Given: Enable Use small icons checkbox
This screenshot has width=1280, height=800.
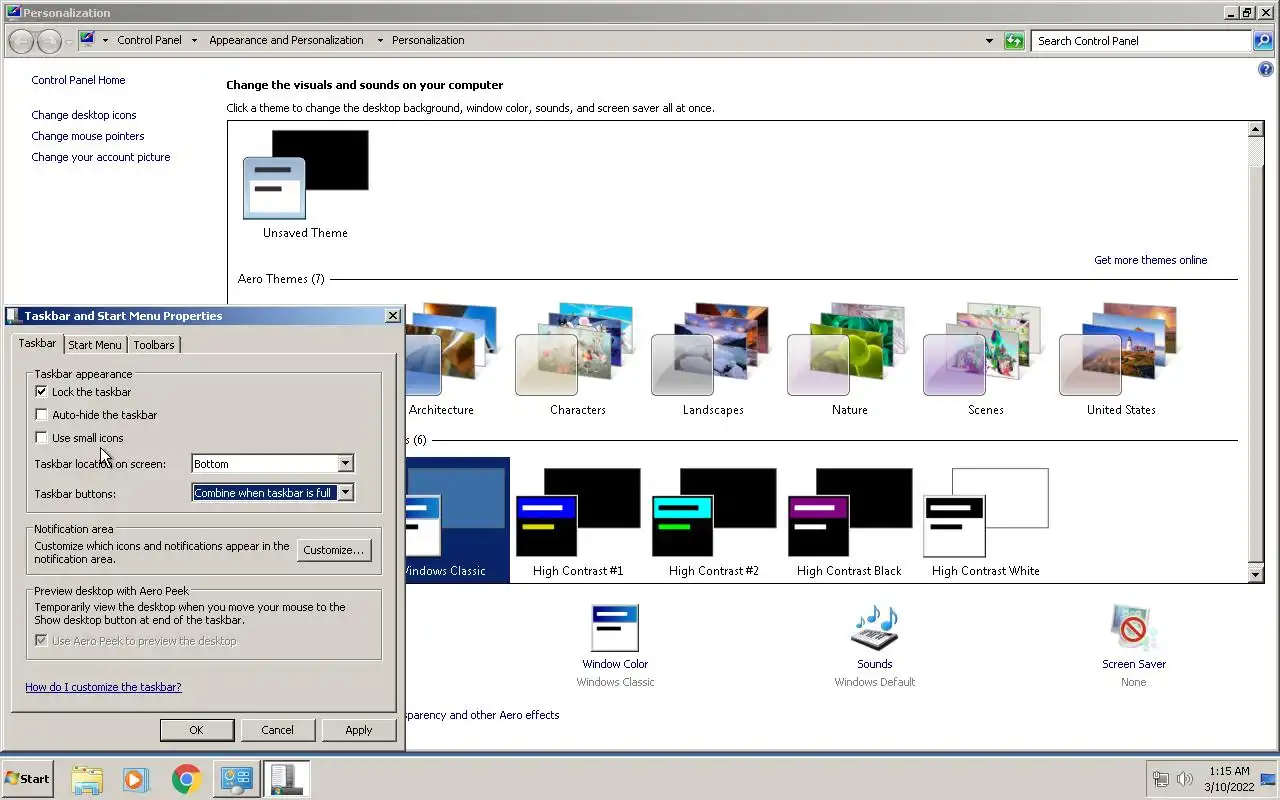Looking at the screenshot, I should coord(41,438).
